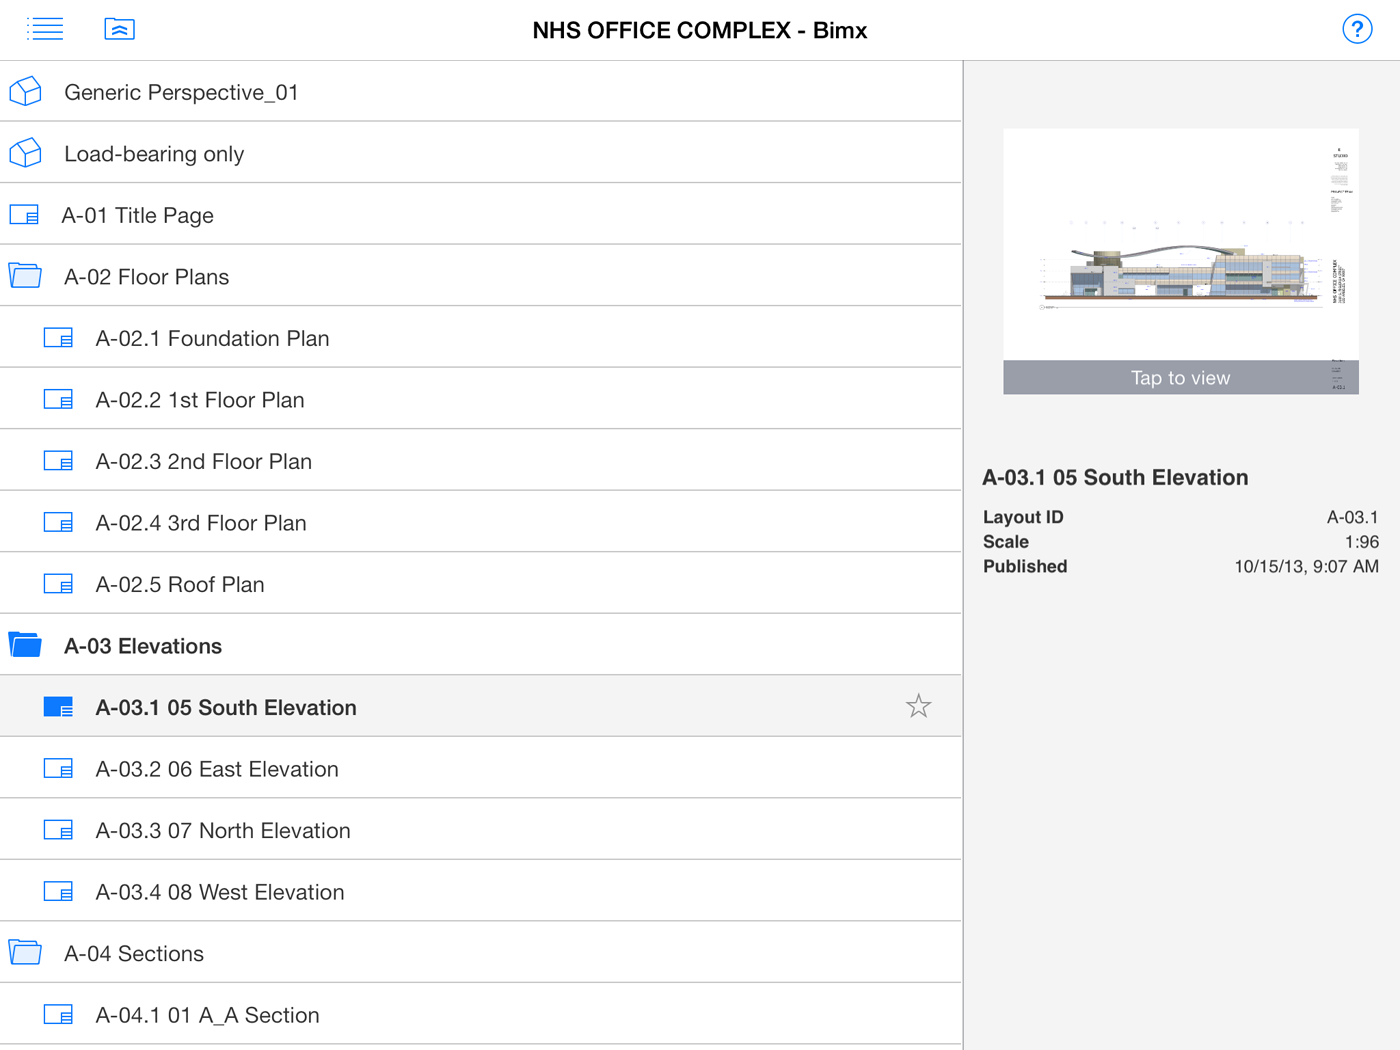Select the A-04 Sections folder label
Viewport: 1400px width, 1050px height.
tap(134, 953)
